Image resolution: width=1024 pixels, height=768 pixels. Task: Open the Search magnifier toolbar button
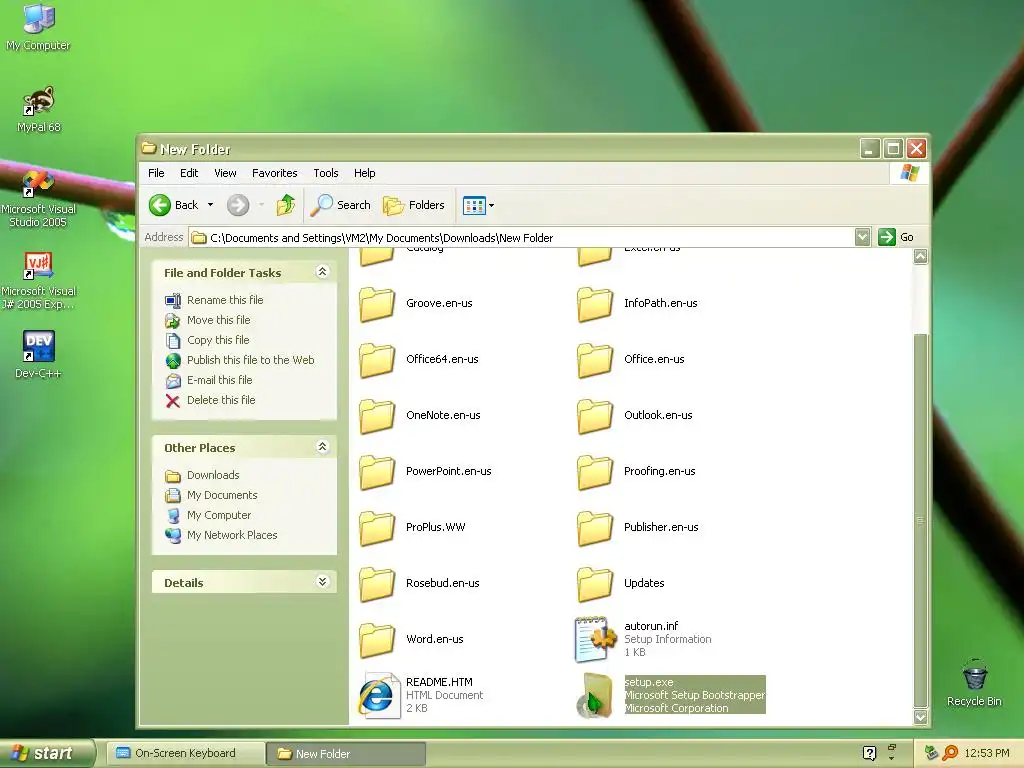point(340,205)
